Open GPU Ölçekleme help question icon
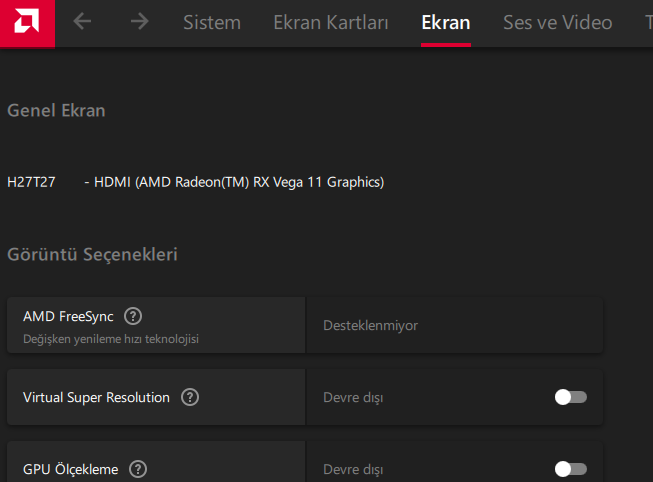Viewport: 653px width, 482px height. coord(138,469)
